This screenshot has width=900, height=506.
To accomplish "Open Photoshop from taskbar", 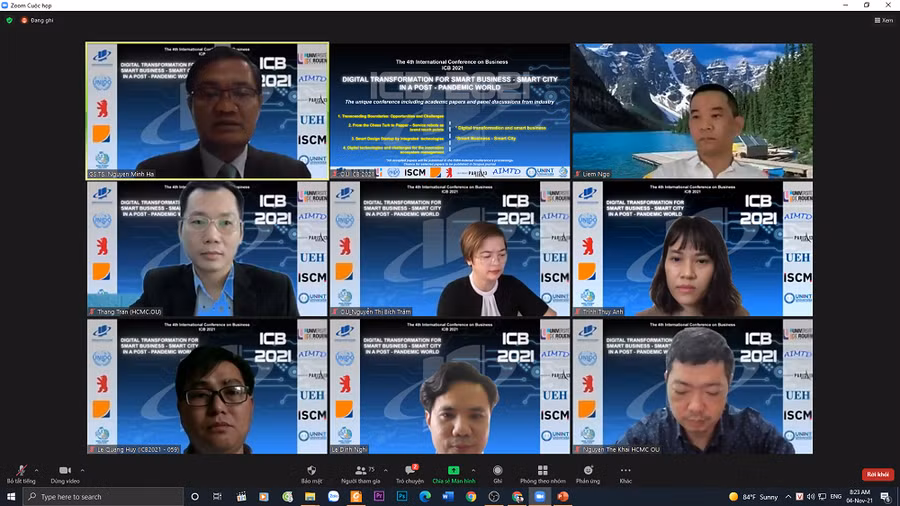I will [402, 497].
